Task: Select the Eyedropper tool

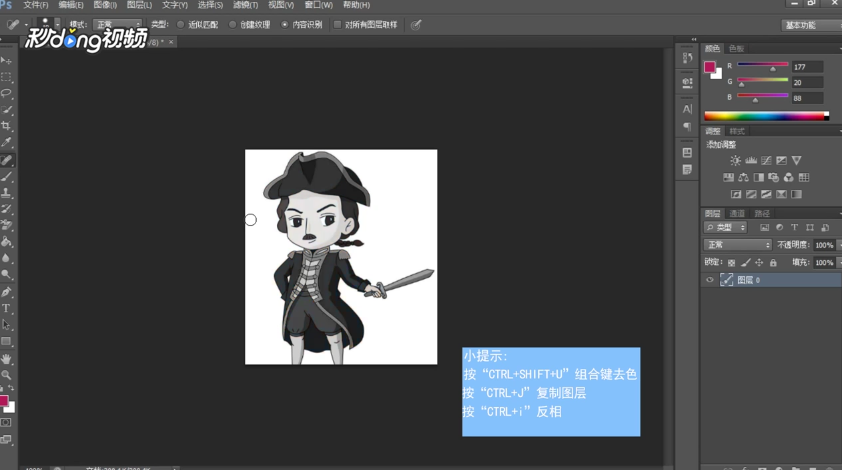Action: [6, 143]
